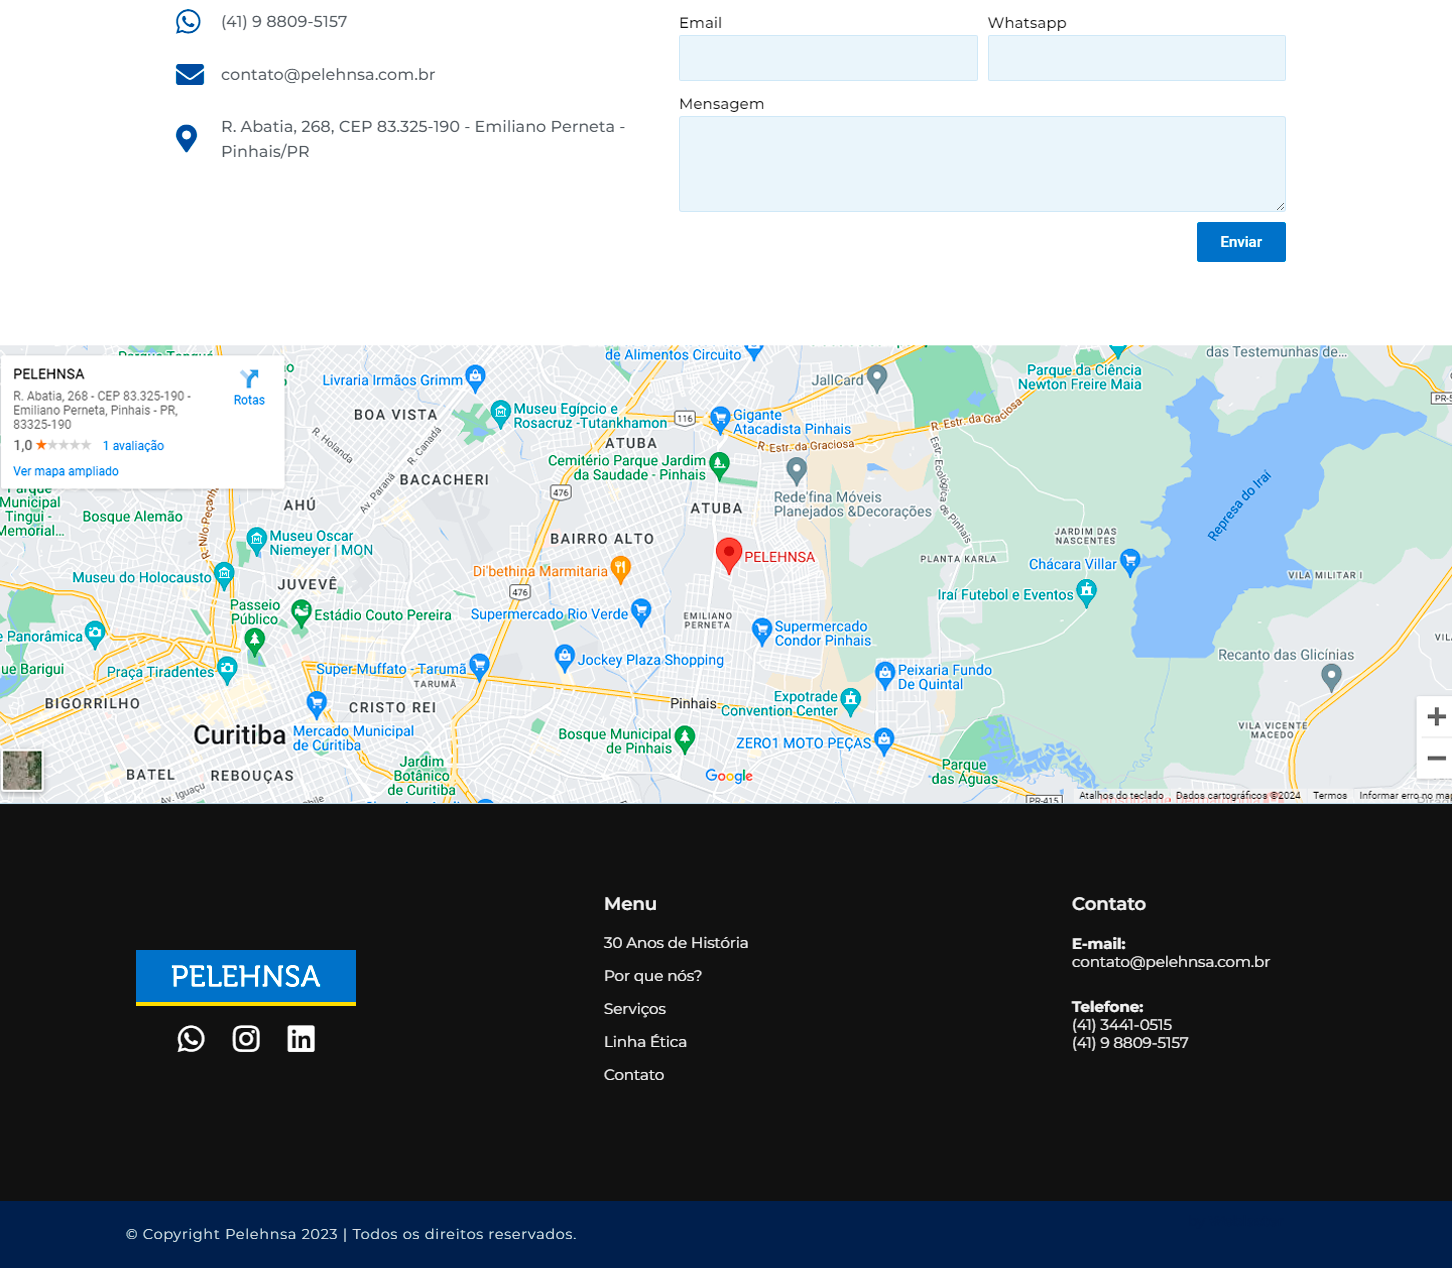Go to 30 Anos de História menu item
This screenshot has height=1268, width=1452.
point(675,943)
